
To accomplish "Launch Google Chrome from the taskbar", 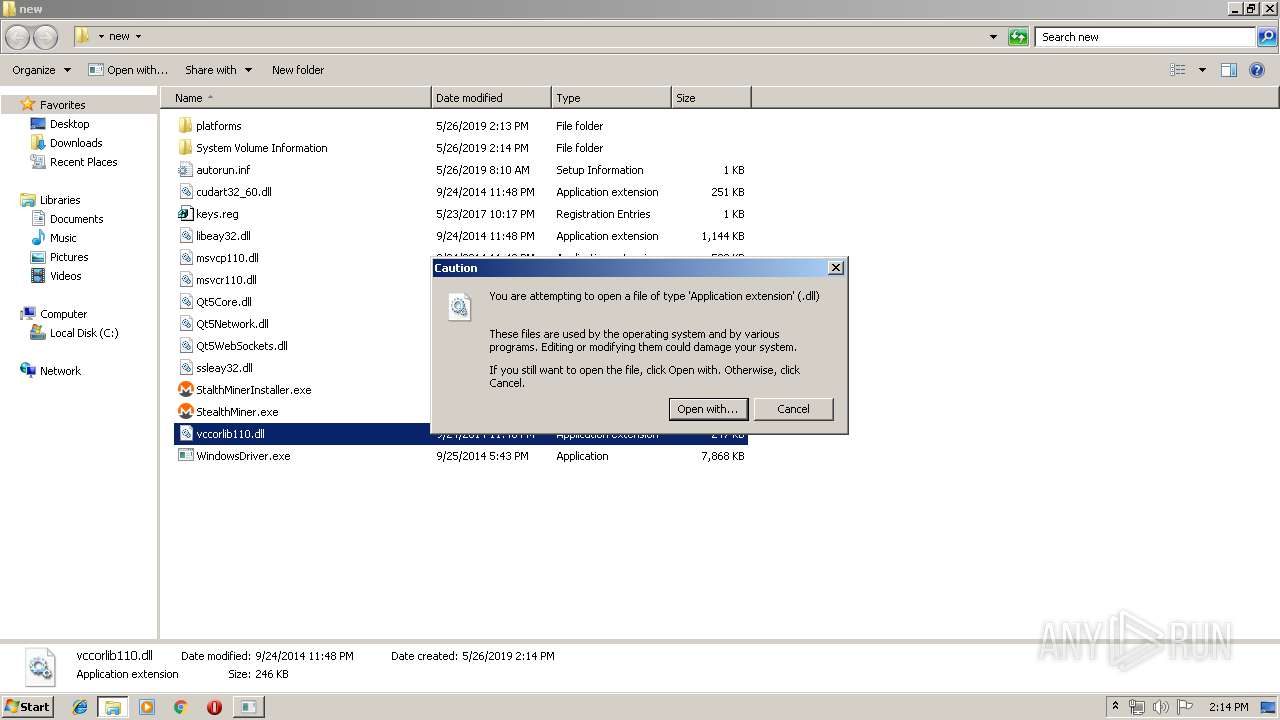I will [181, 707].
